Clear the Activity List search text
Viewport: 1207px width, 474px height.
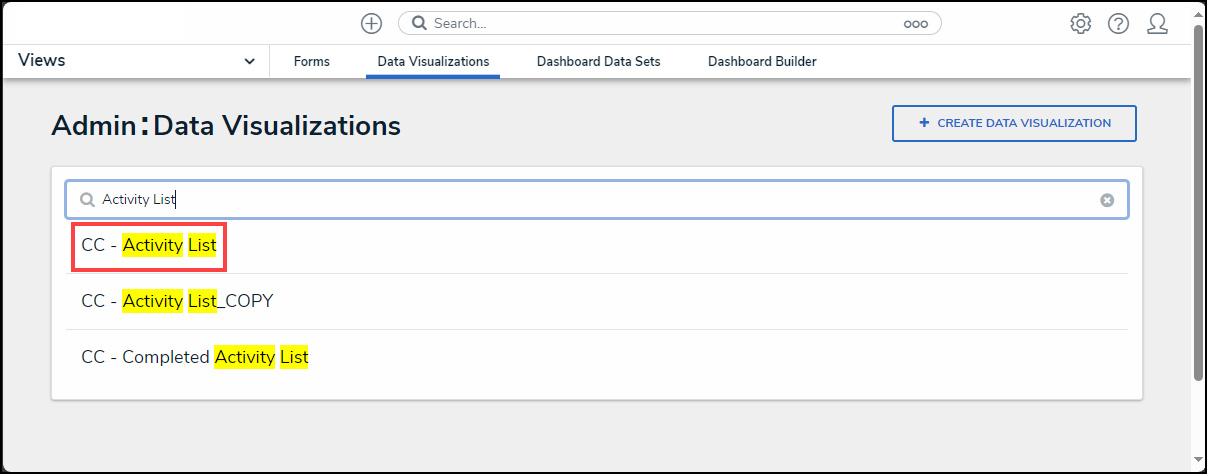[x=1107, y=200]
